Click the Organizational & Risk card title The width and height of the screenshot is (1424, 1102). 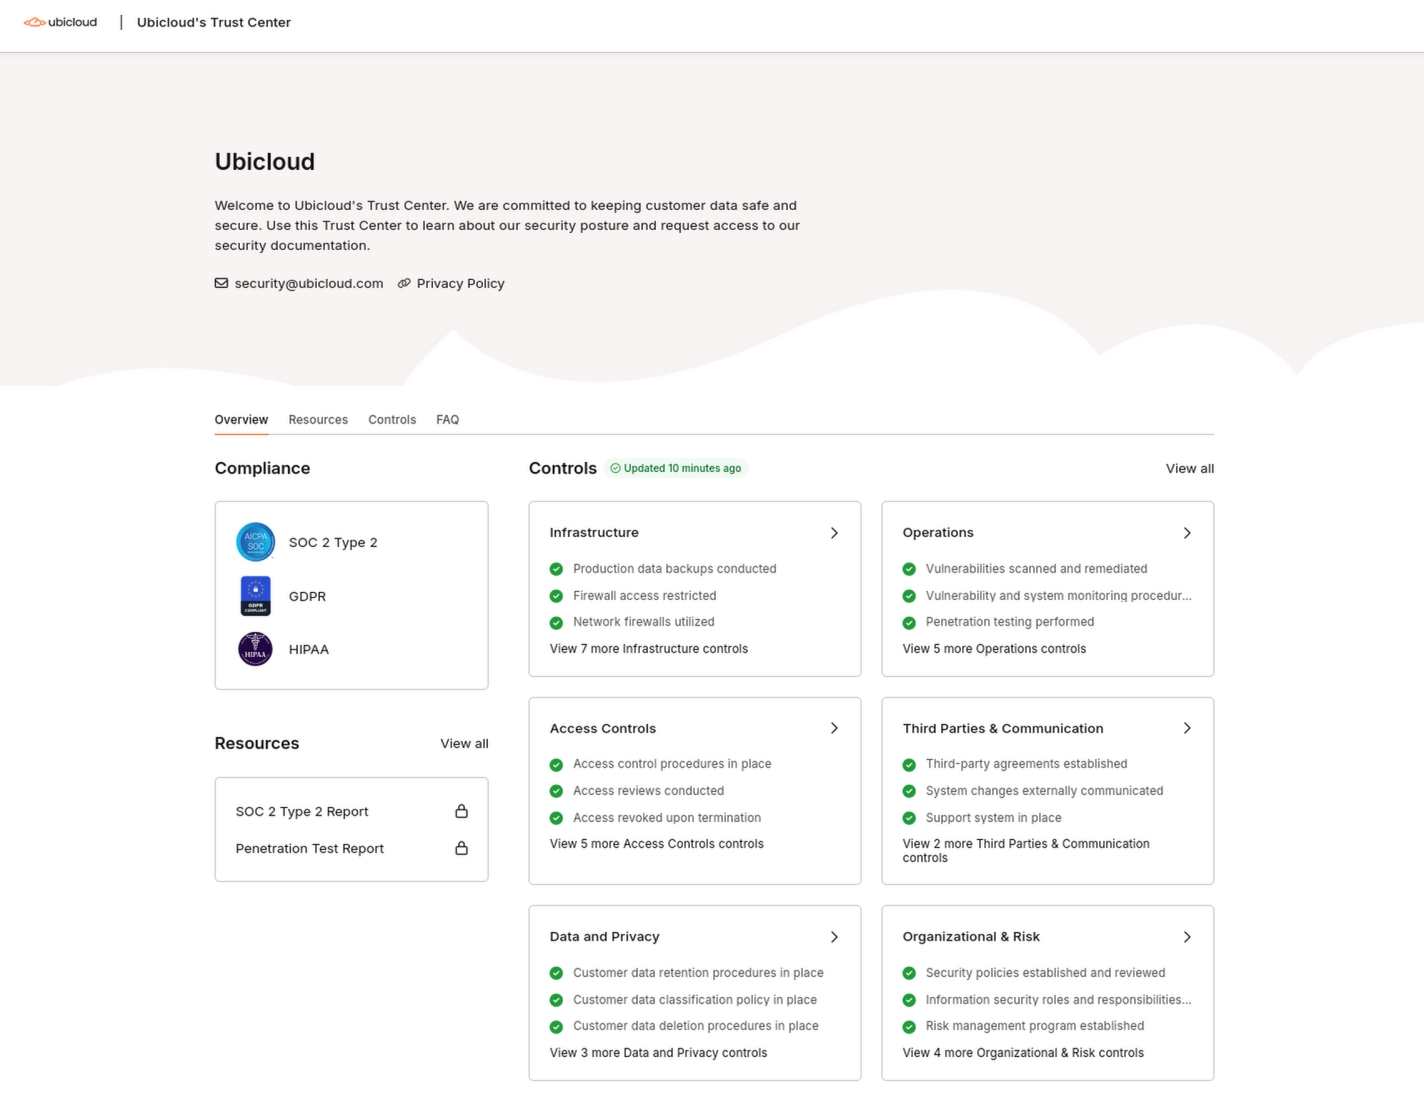[x=971, y=937]
